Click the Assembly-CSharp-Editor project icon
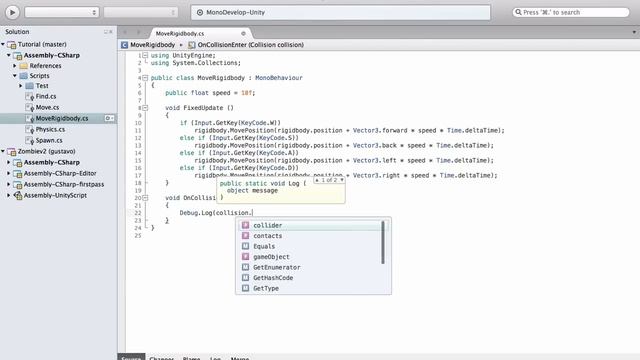Image resolution: width=640 pixels, height=360 pixels. tap(18, 174)
